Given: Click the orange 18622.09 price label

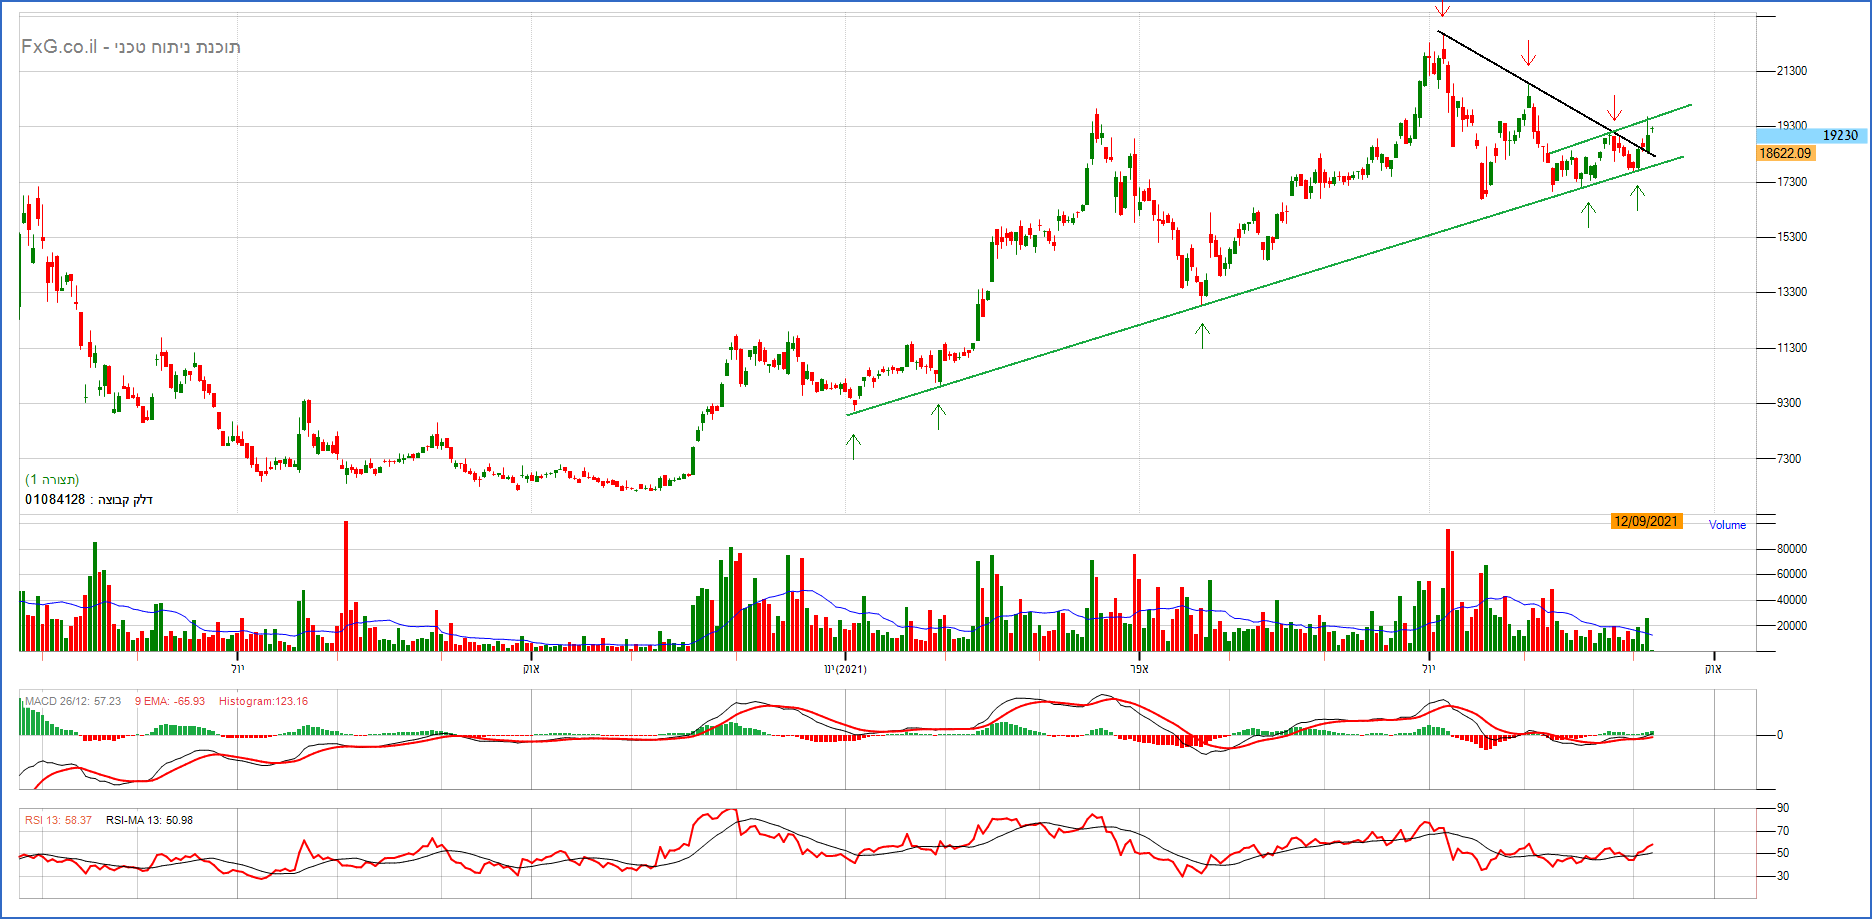Looking at the screenshot, I should click(x=1785, y=153).
